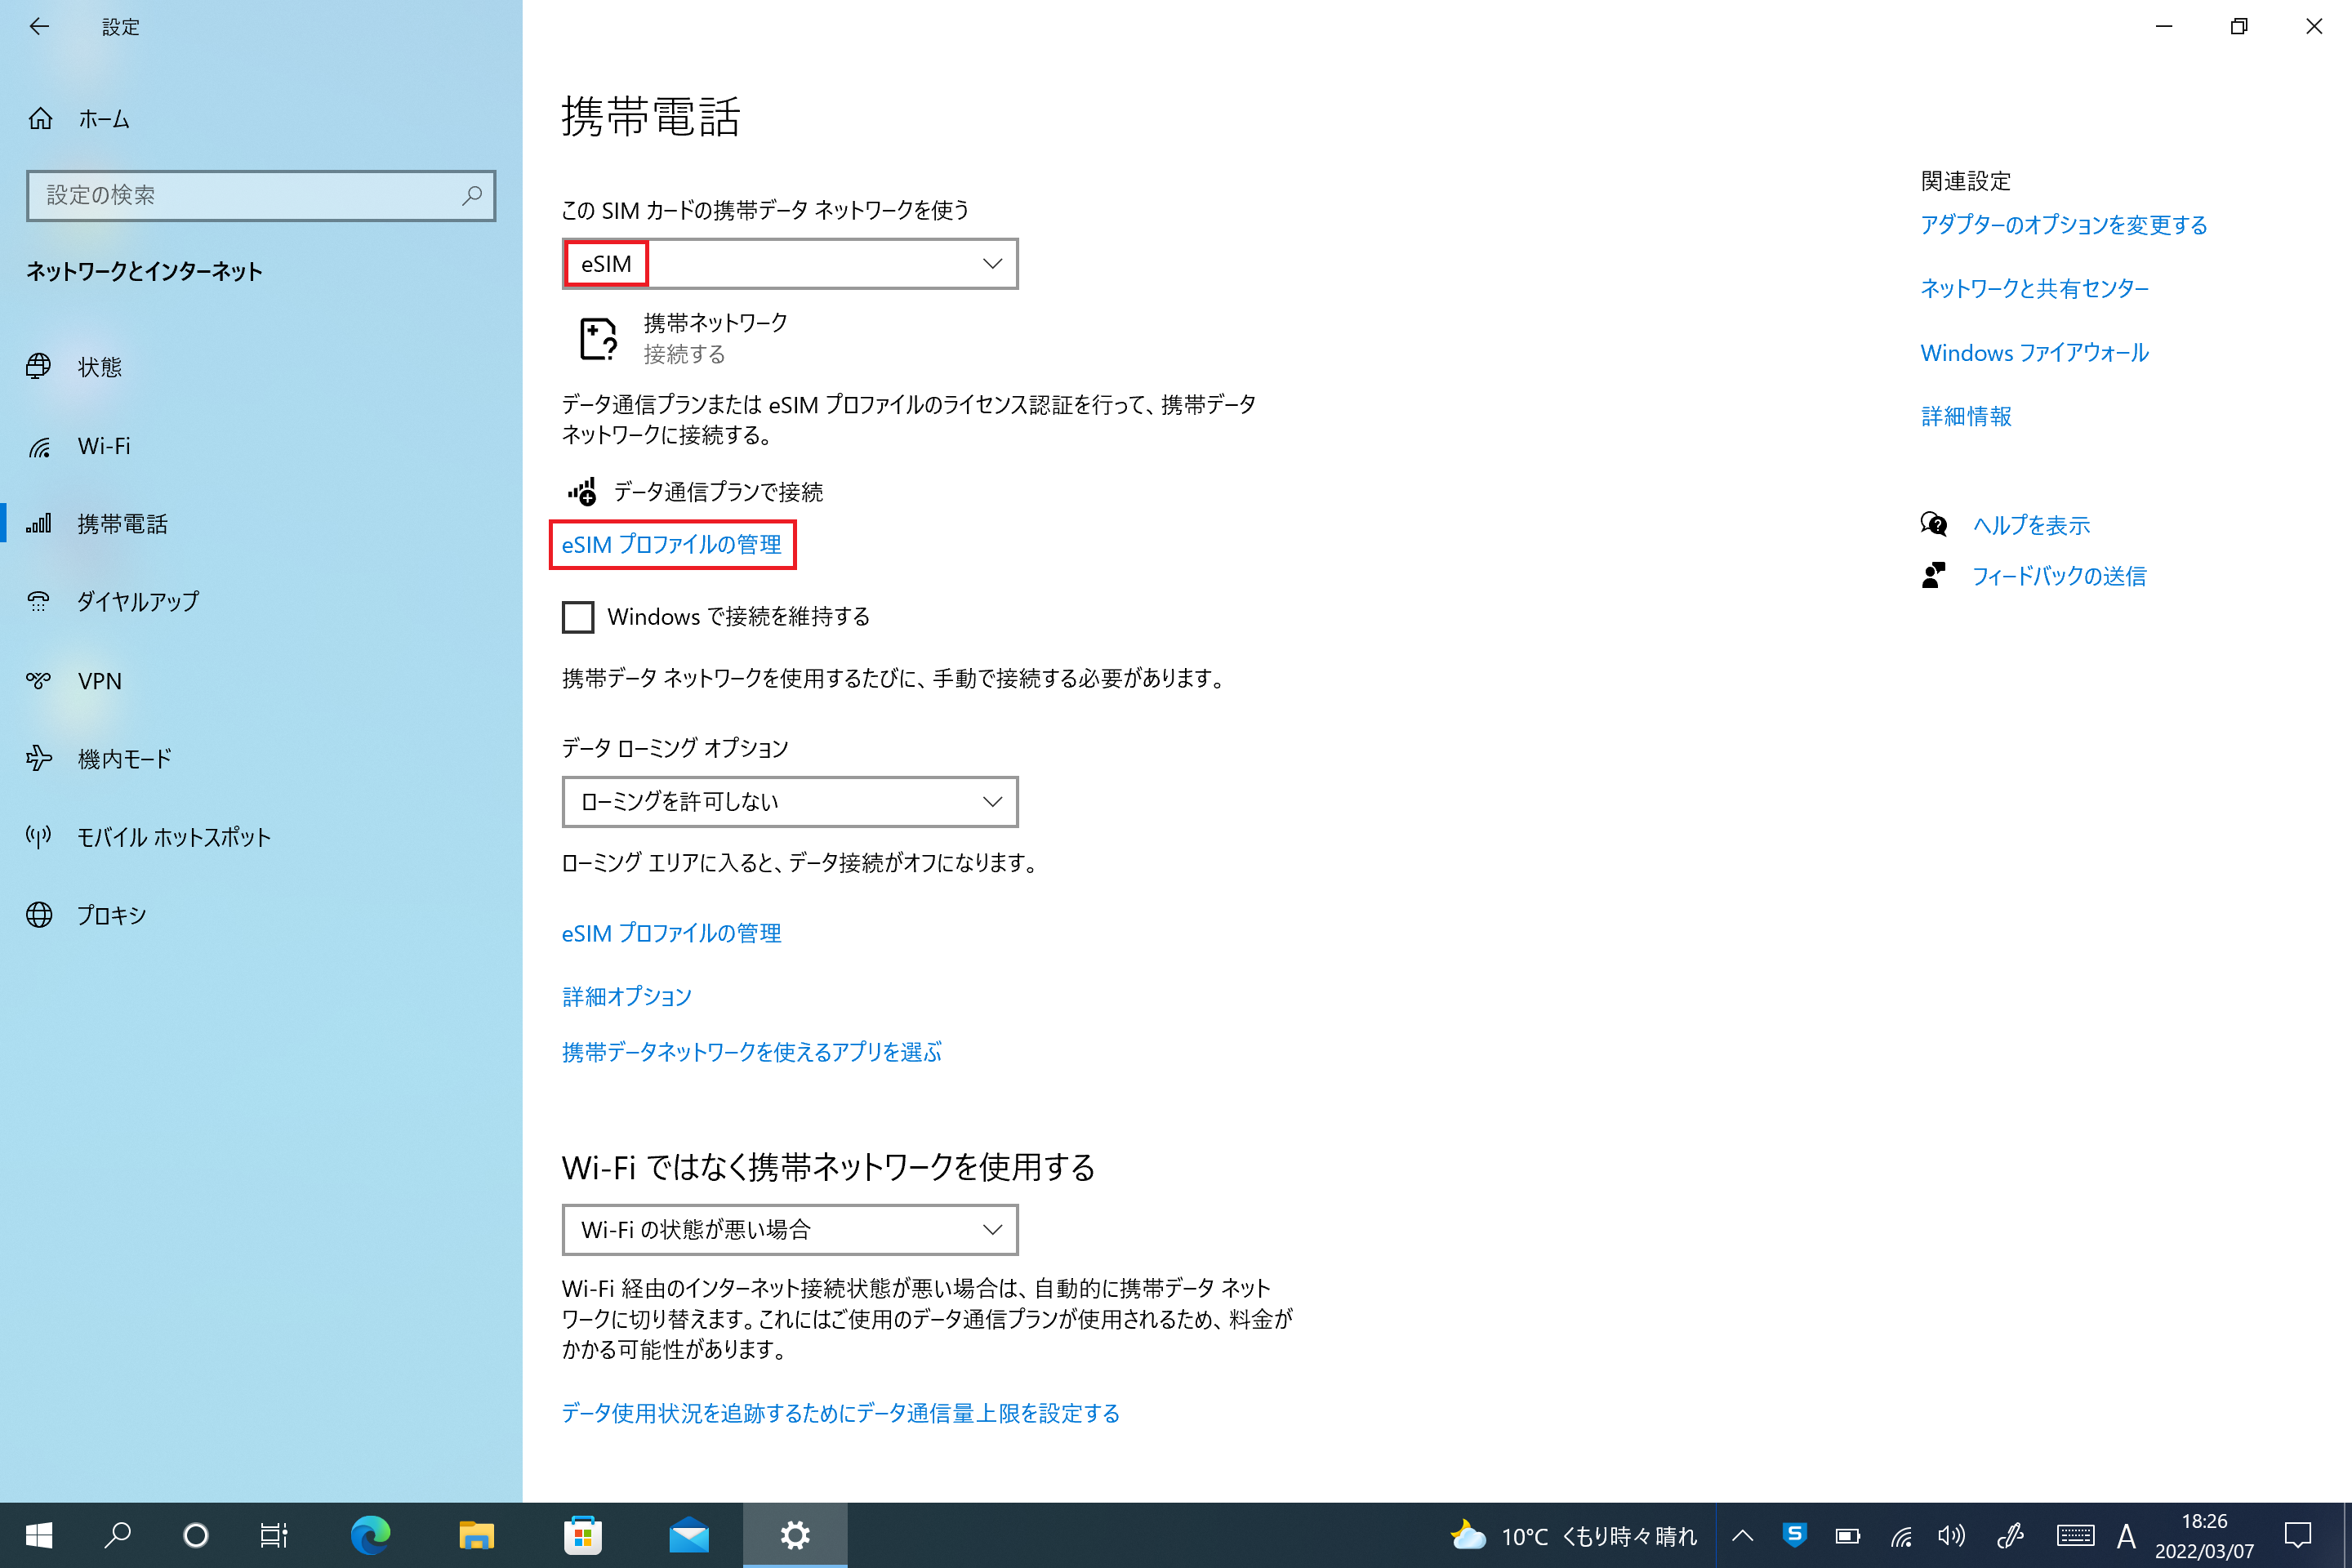Click the 状態 globe icon in sidebar
Image resolution: width=2352 pixels, height=1568 pixels.
(39, 367)
